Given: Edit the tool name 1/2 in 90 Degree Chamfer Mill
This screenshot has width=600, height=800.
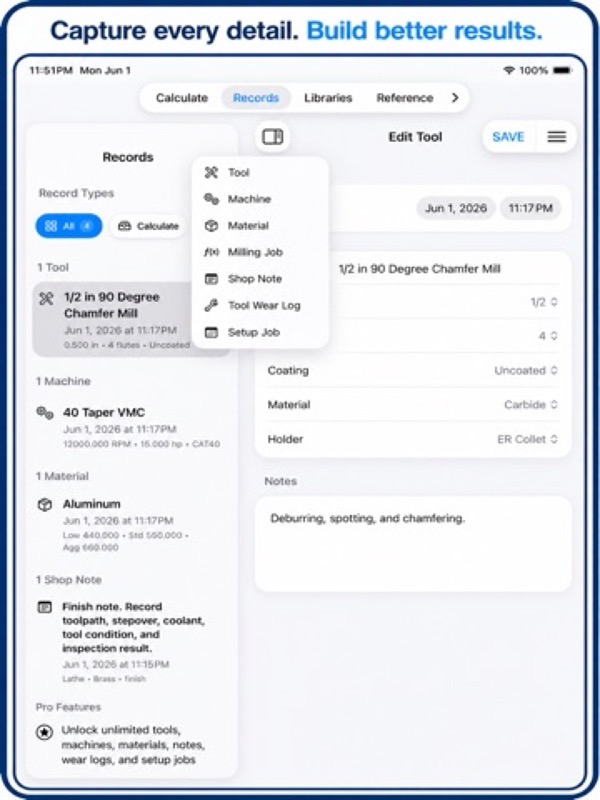Looking at the screenshot, I should coord(419,269).
